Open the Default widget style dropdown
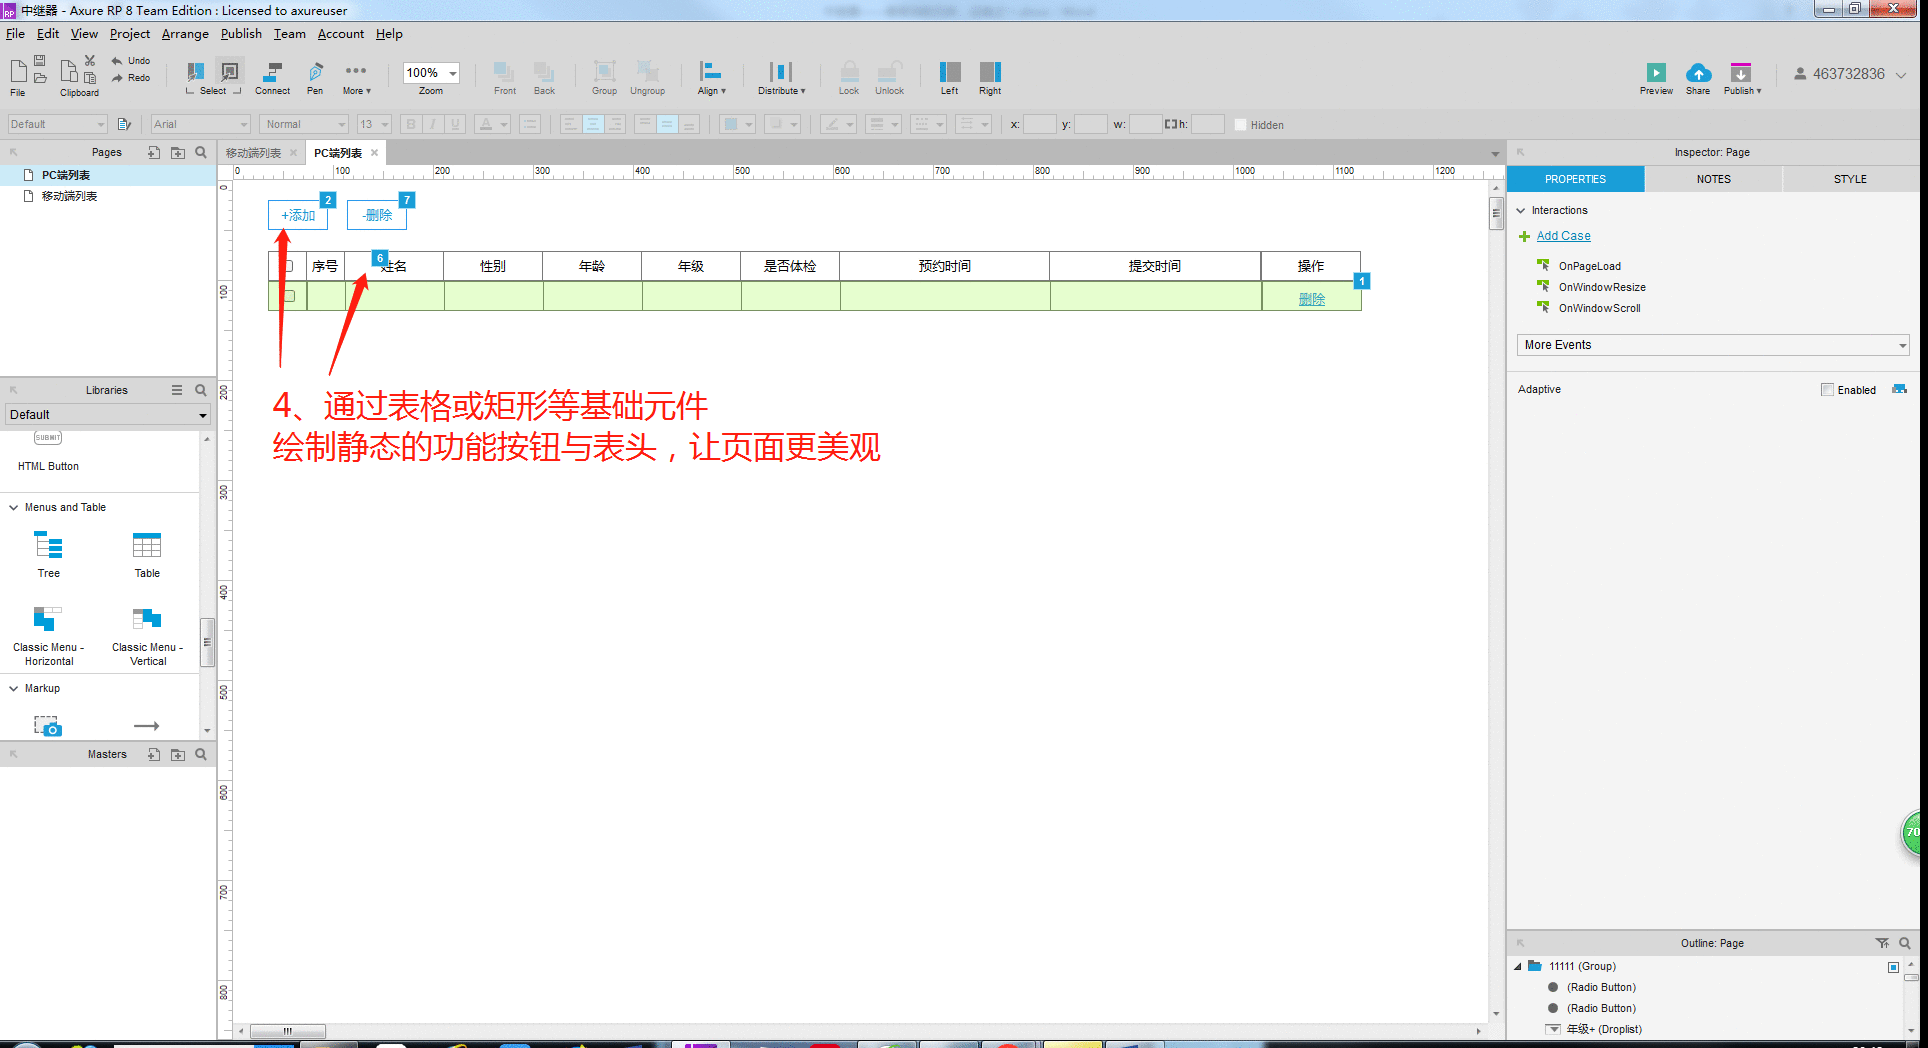The image size is (1928, 1048). [57, 124]
